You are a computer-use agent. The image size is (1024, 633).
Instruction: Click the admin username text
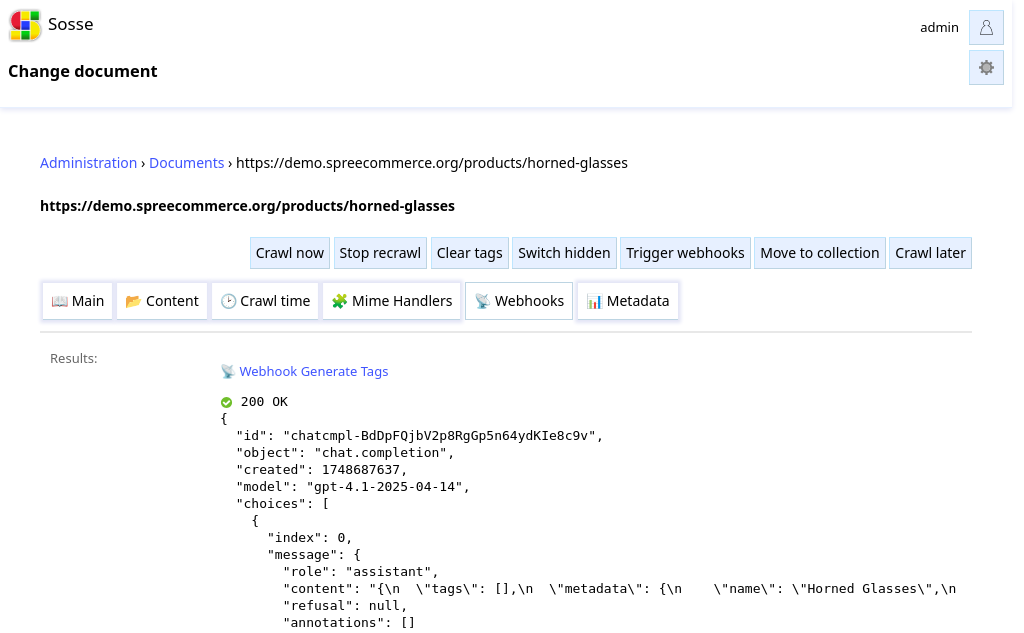939,27
